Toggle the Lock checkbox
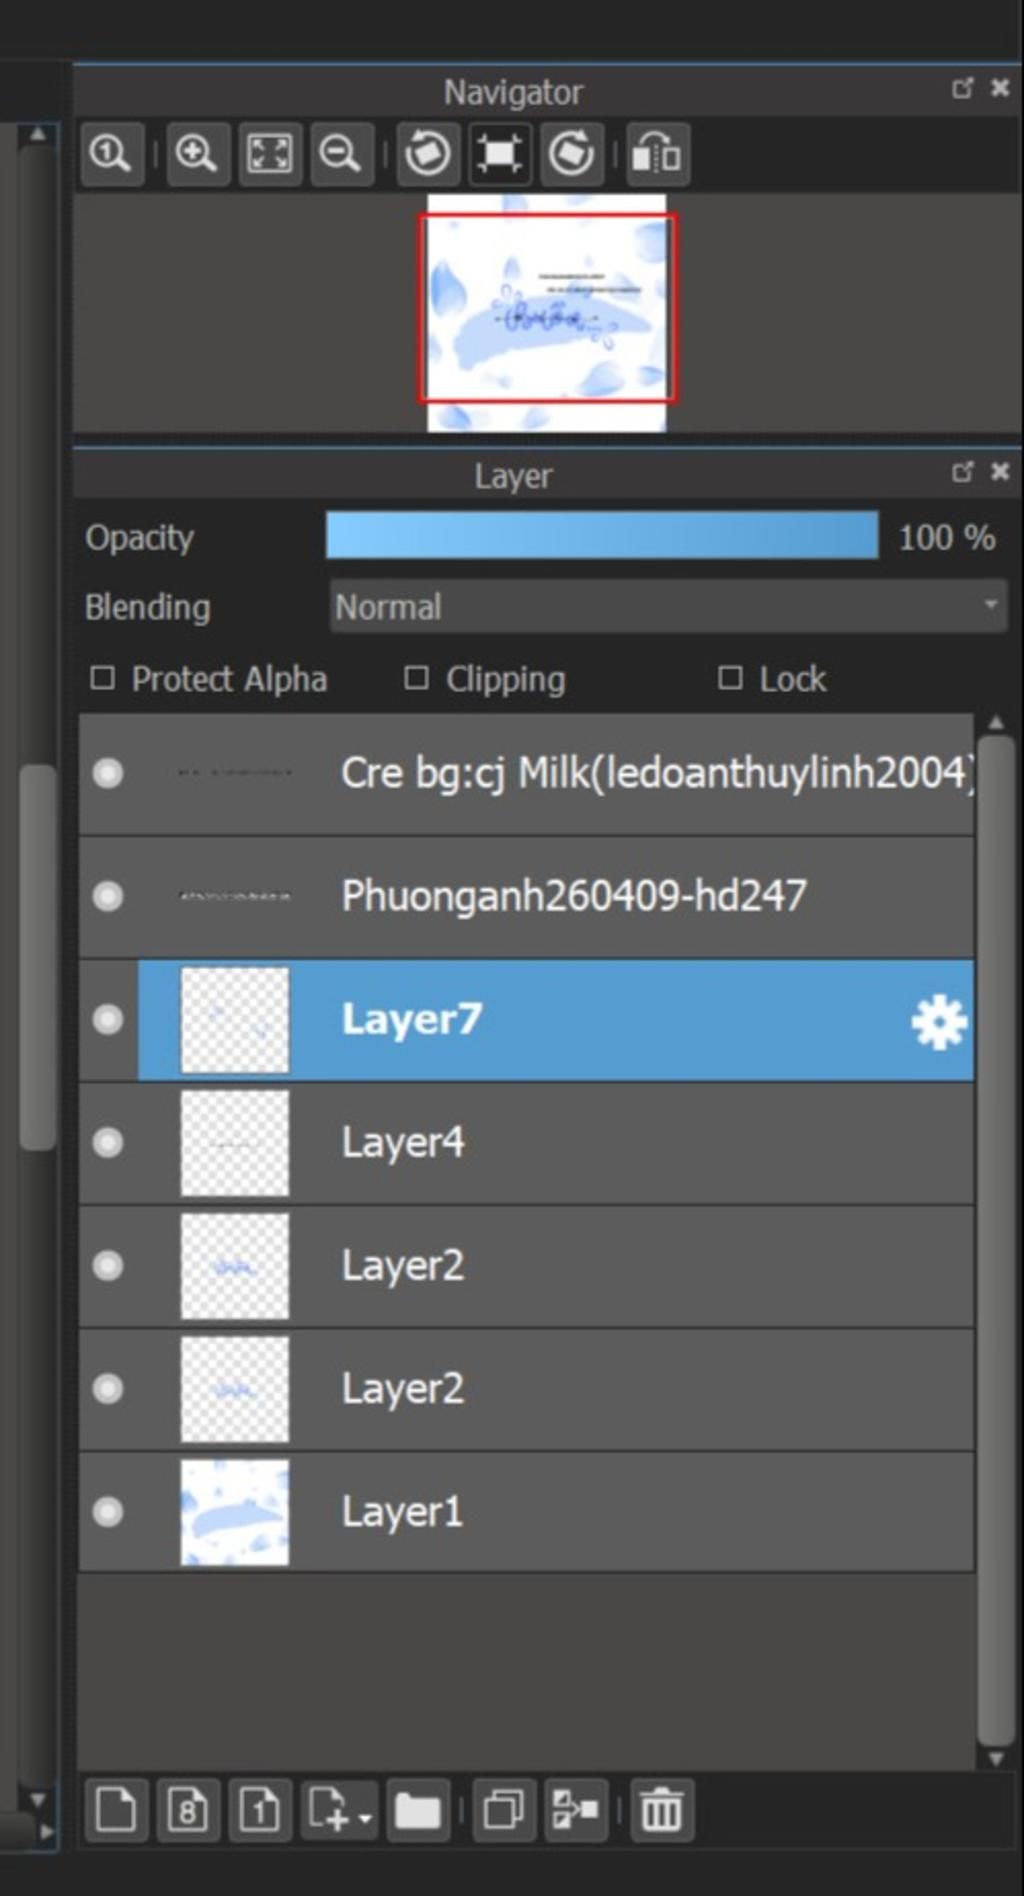The height and width of the screenshot is (1896, 1024). (x=730, y=678)
